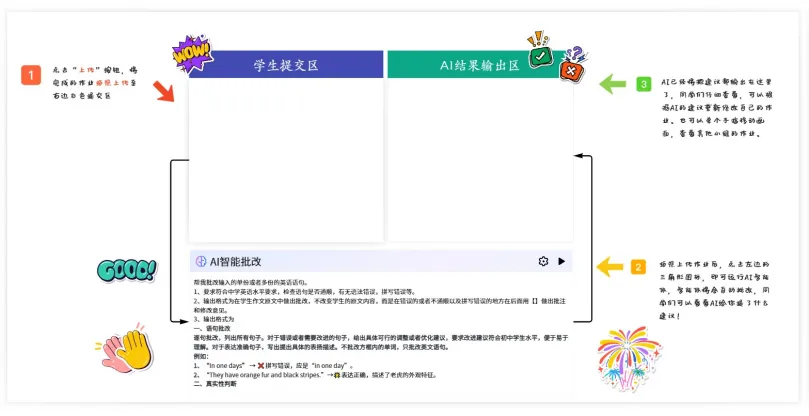This screenshot has width=809, height=416.
Task: Select the AI智能批改 title text
Action: (x=235, y=262)
